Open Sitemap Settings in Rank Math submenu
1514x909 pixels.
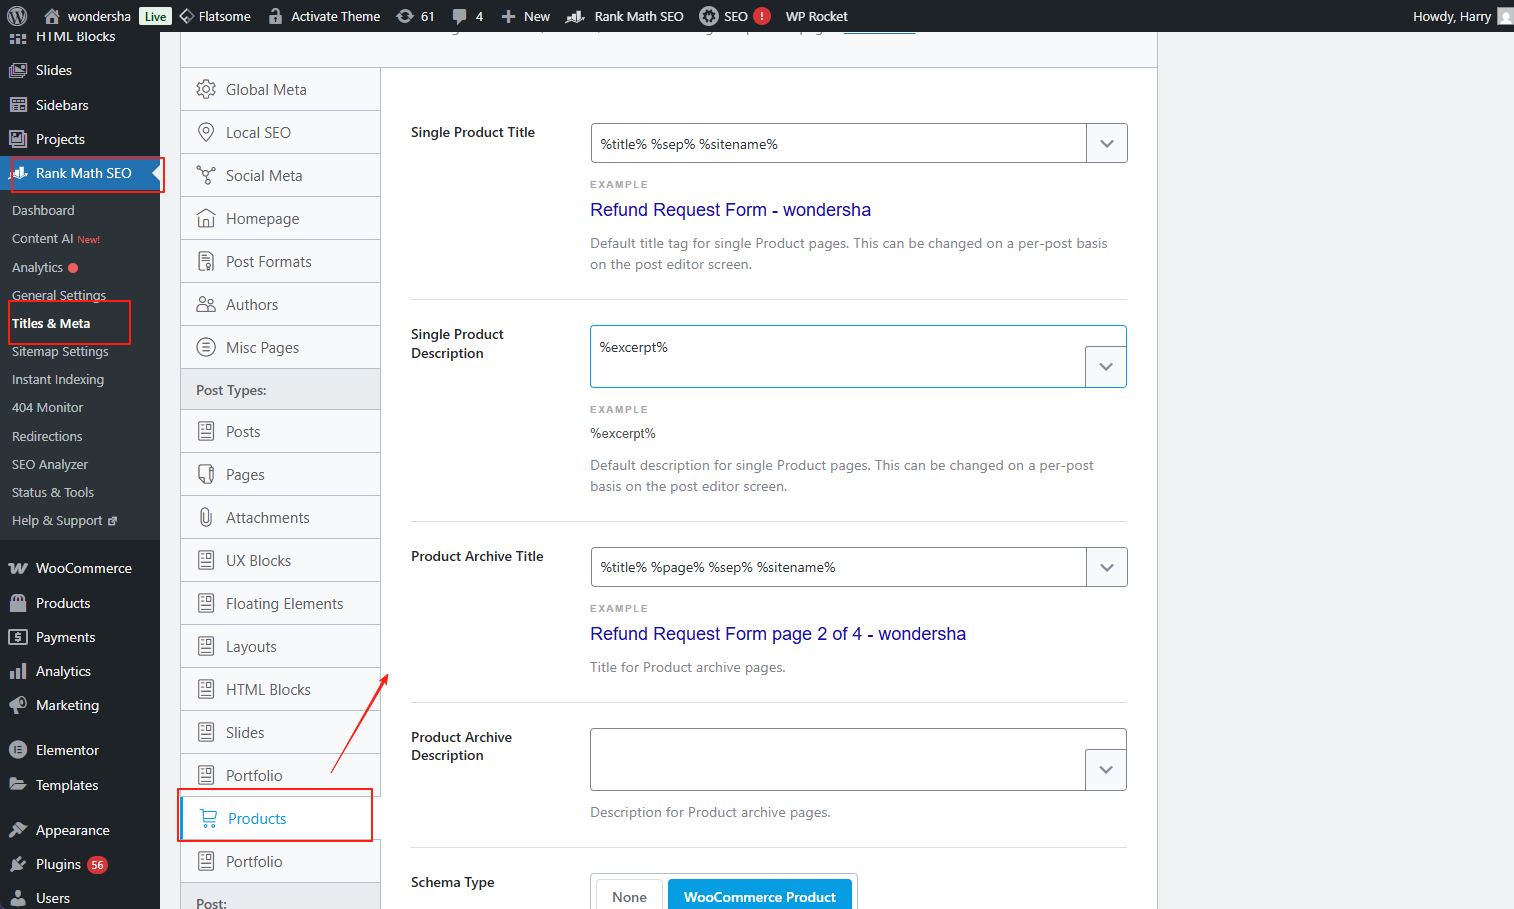60,351
